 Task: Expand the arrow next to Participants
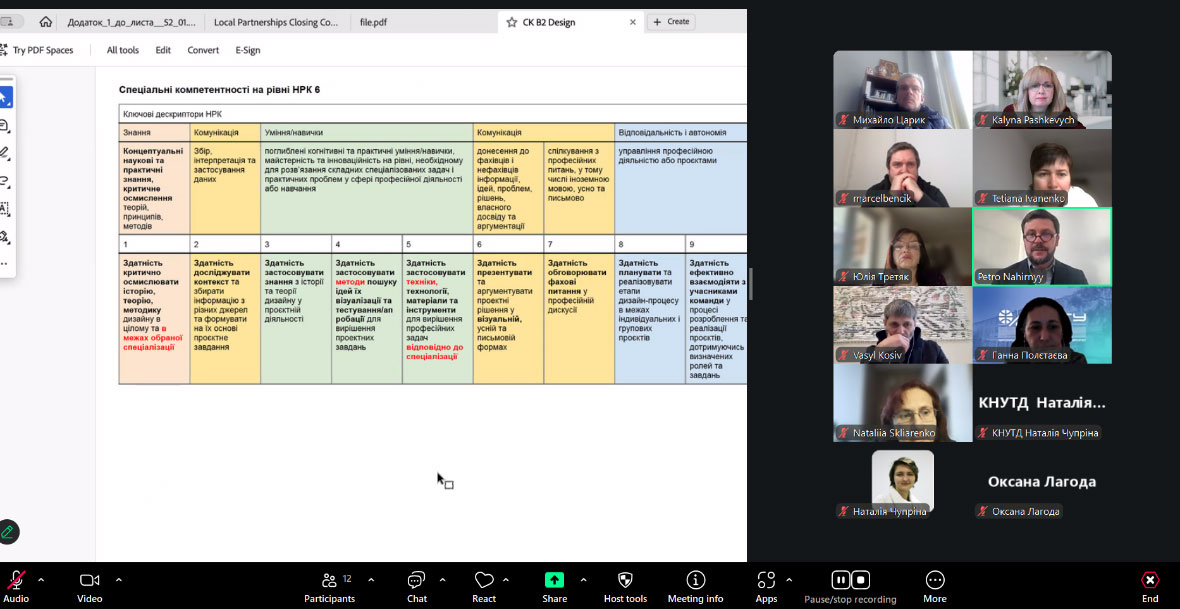[371, 579]
